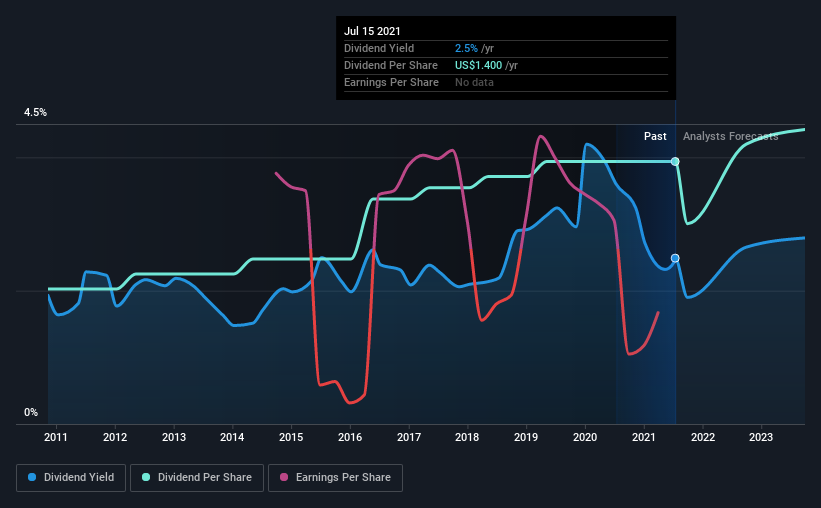Click the 2015 x-axis label
The height and width of the screenshot is (508, 821).
[x=291, y=437]
